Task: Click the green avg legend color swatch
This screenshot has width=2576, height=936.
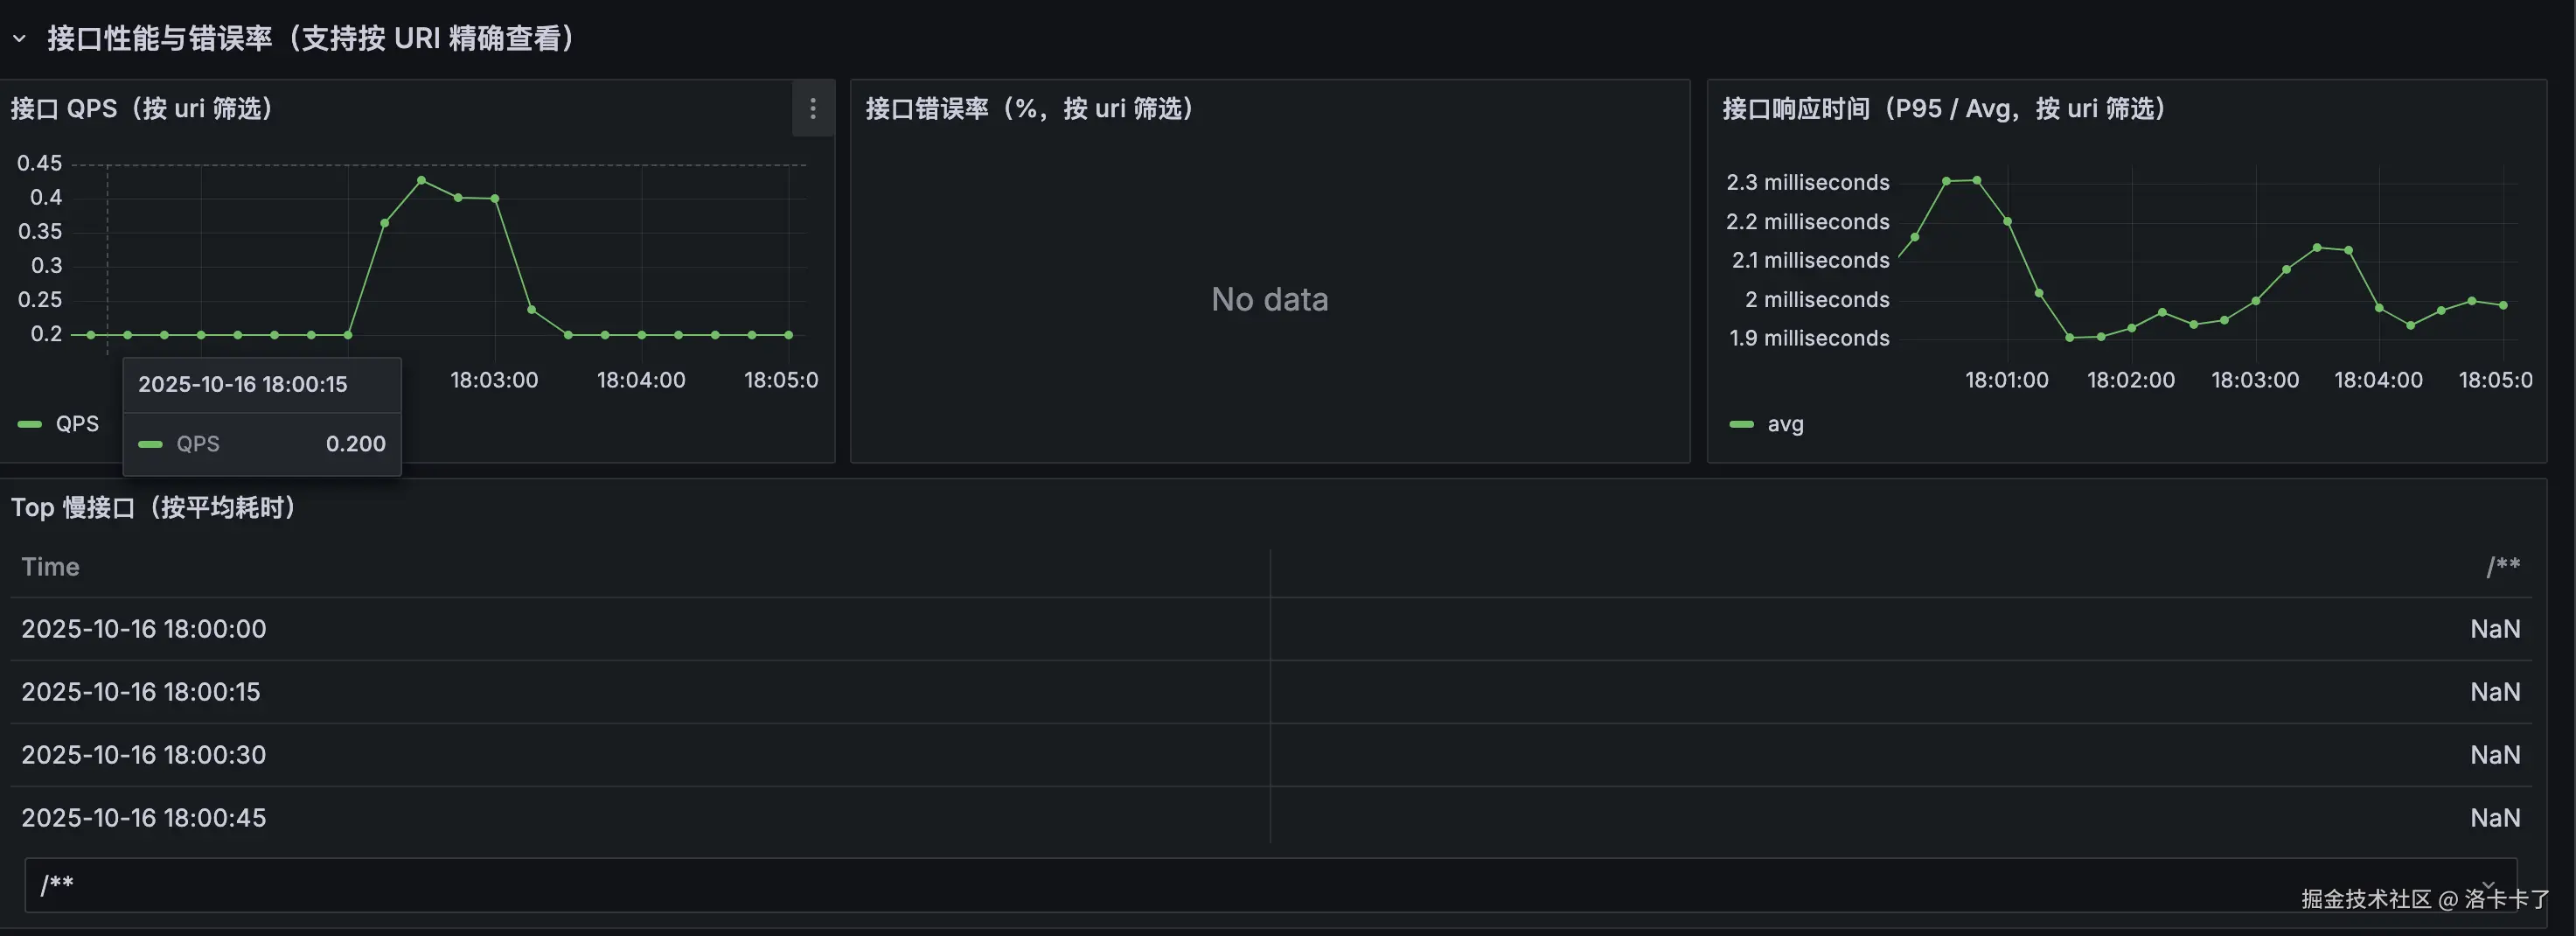Action: coord(1741,424)
